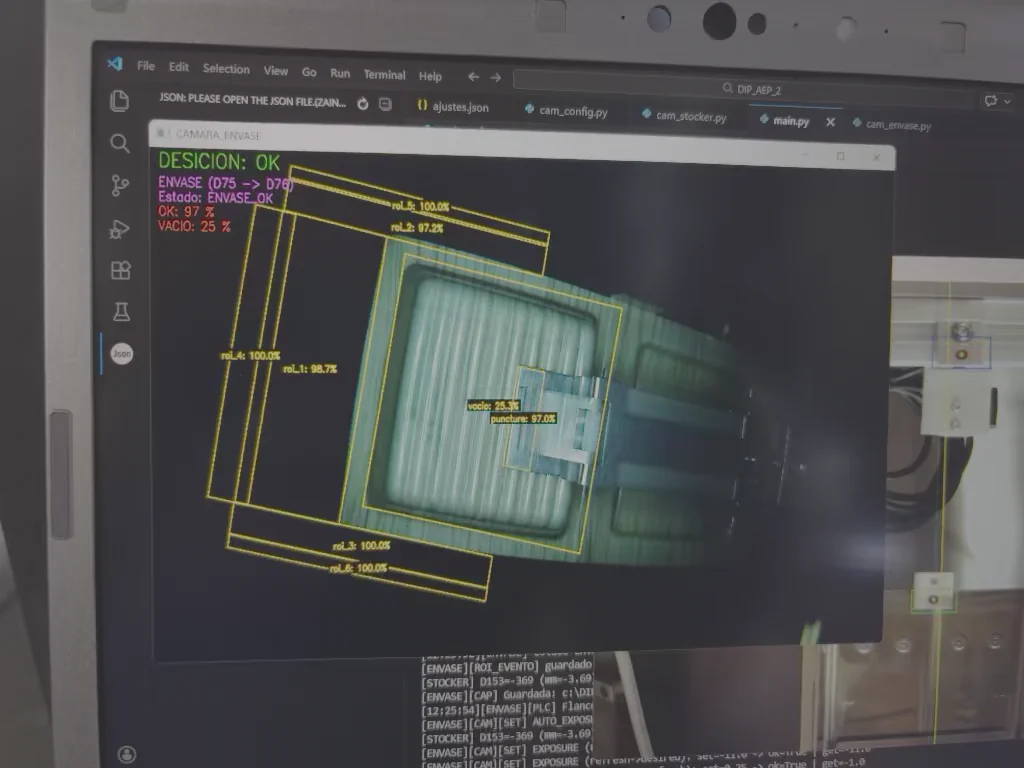Viewport: 1024px width, 768px height.
Task: Close the main.py tab
Action: (830, 122)
